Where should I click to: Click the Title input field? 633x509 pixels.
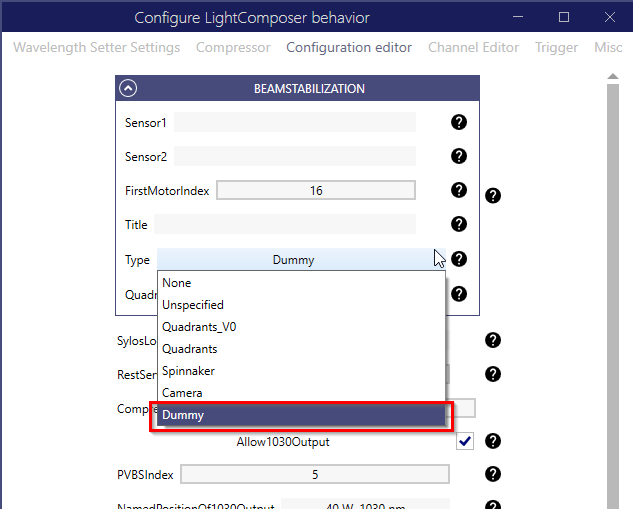click(x=285, y=224)
